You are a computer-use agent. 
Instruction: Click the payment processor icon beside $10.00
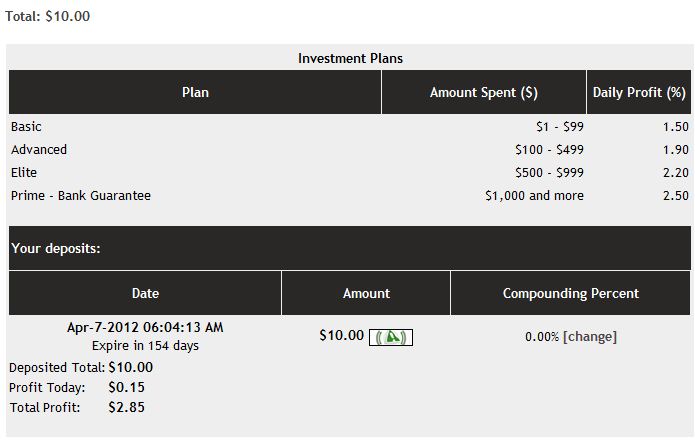click(391, 337)
